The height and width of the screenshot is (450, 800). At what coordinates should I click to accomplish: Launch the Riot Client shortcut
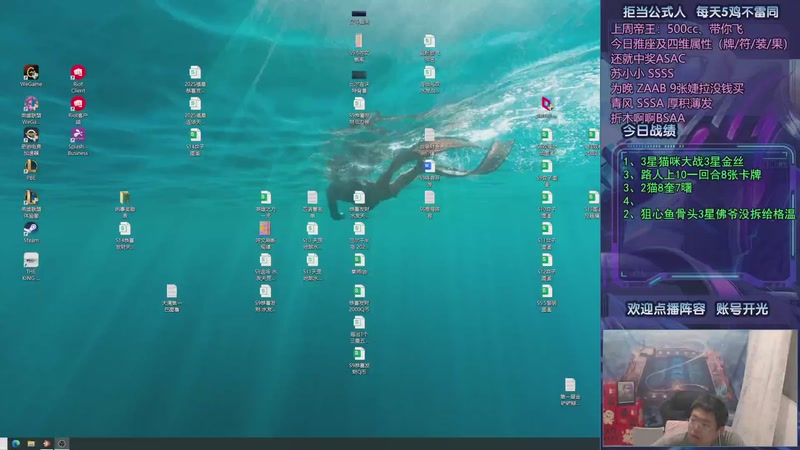[x=78, y=79]
